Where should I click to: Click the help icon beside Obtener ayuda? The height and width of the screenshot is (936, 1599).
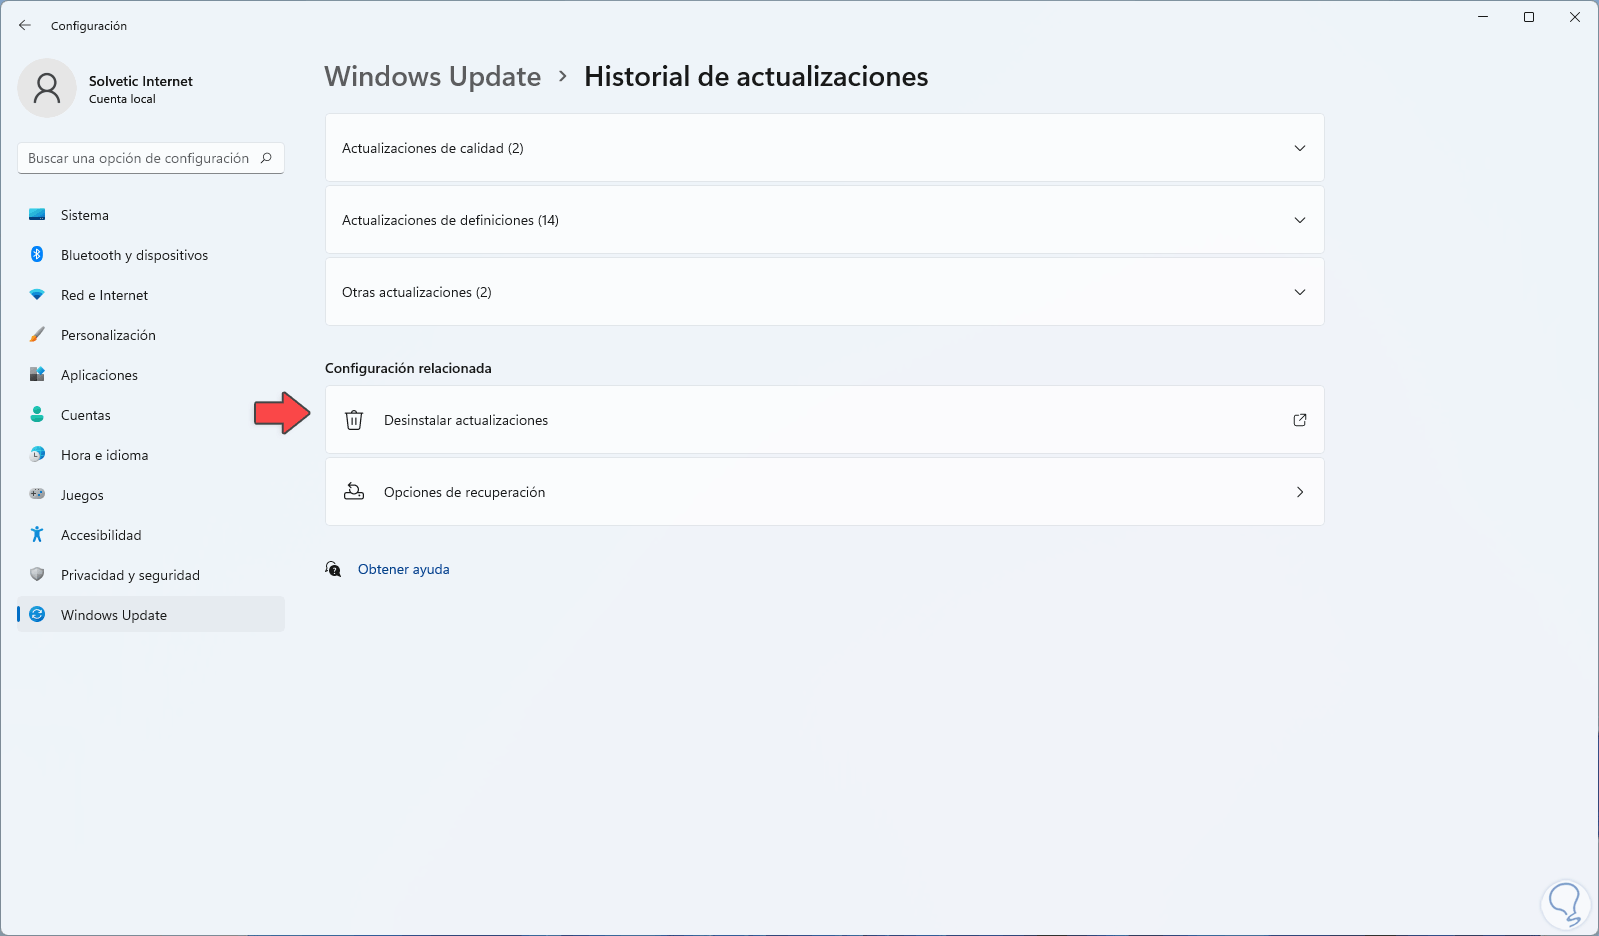point(334,569)
